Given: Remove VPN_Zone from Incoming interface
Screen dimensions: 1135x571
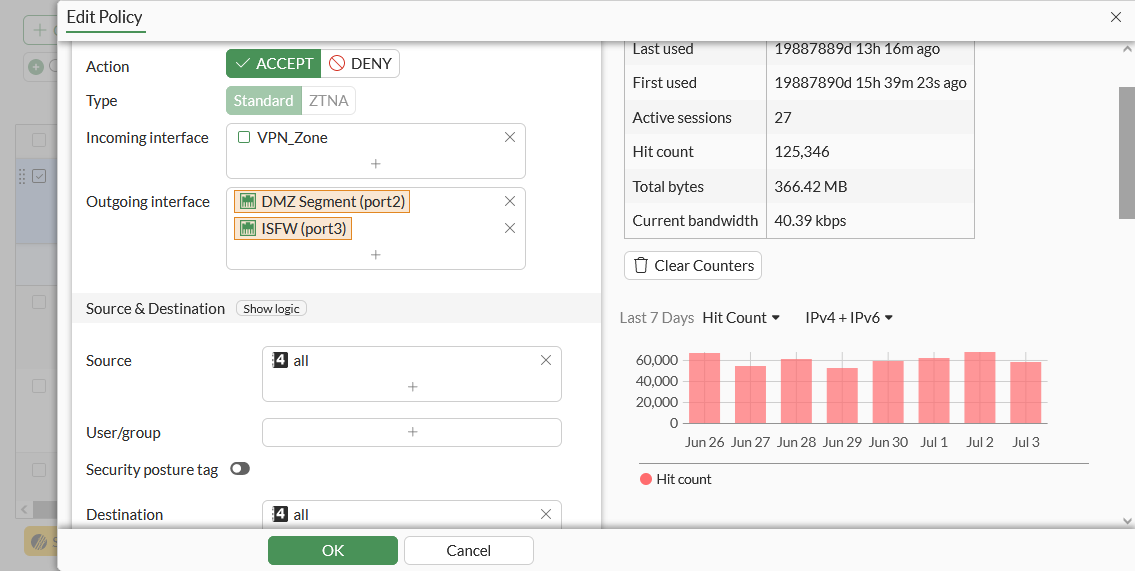Looking at the screenshot, I should [510, 137].
